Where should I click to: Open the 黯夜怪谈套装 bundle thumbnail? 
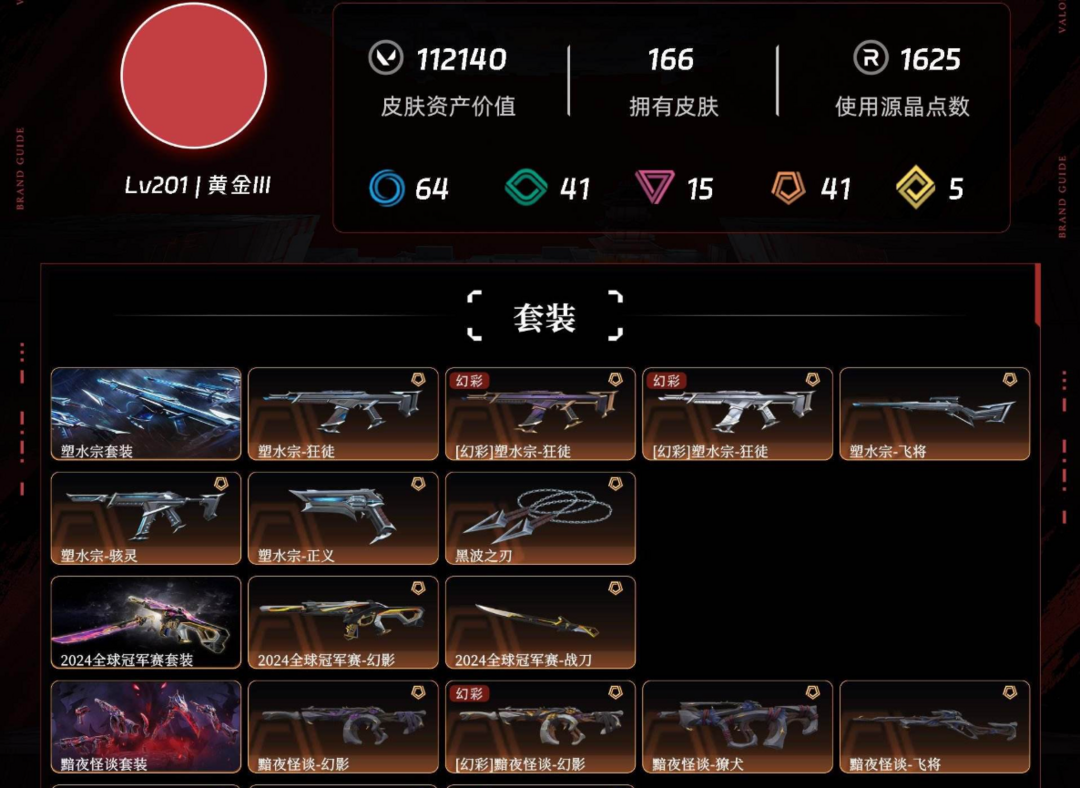tap(146, 727)
